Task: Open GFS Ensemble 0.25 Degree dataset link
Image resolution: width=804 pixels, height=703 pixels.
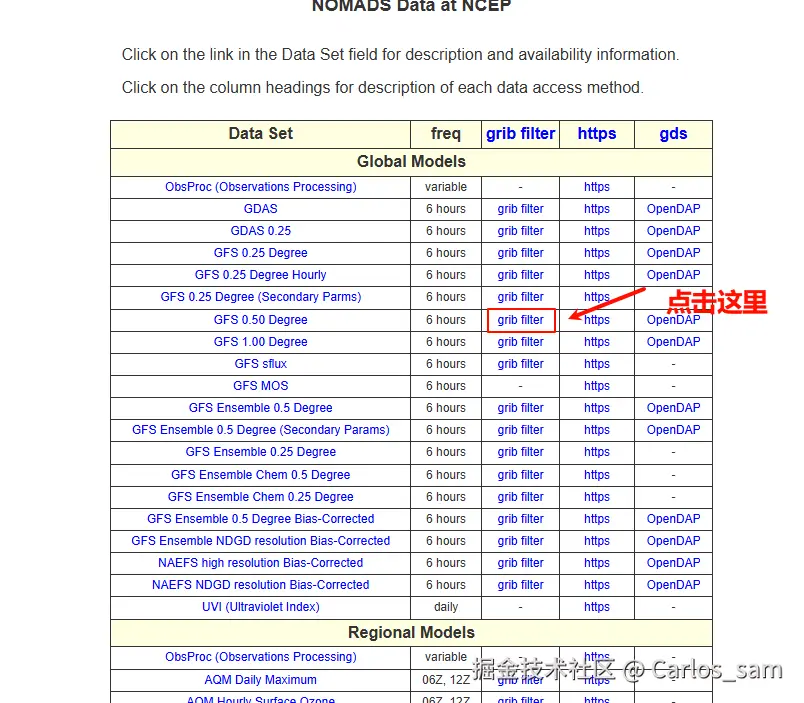Action: (260, 452)
